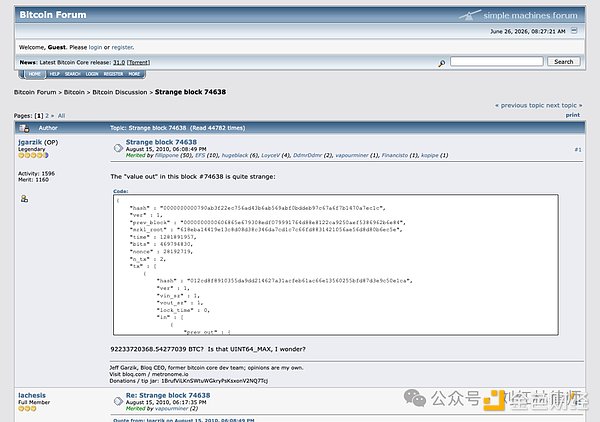Screen dimensions: 600x422
Task: Focus the forum search input field
Action: pyautogui.click(x=497, y=61)
